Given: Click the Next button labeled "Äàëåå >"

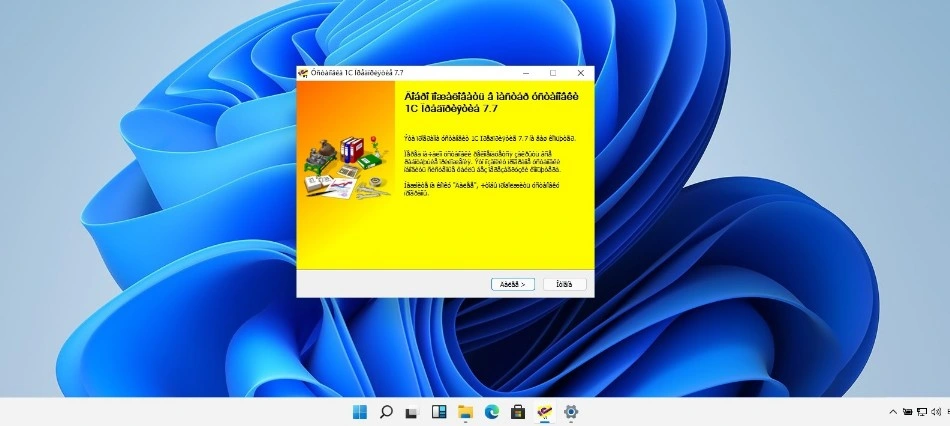Looking at the screenshot, I should pyautogui.click(x=514, y=284).
